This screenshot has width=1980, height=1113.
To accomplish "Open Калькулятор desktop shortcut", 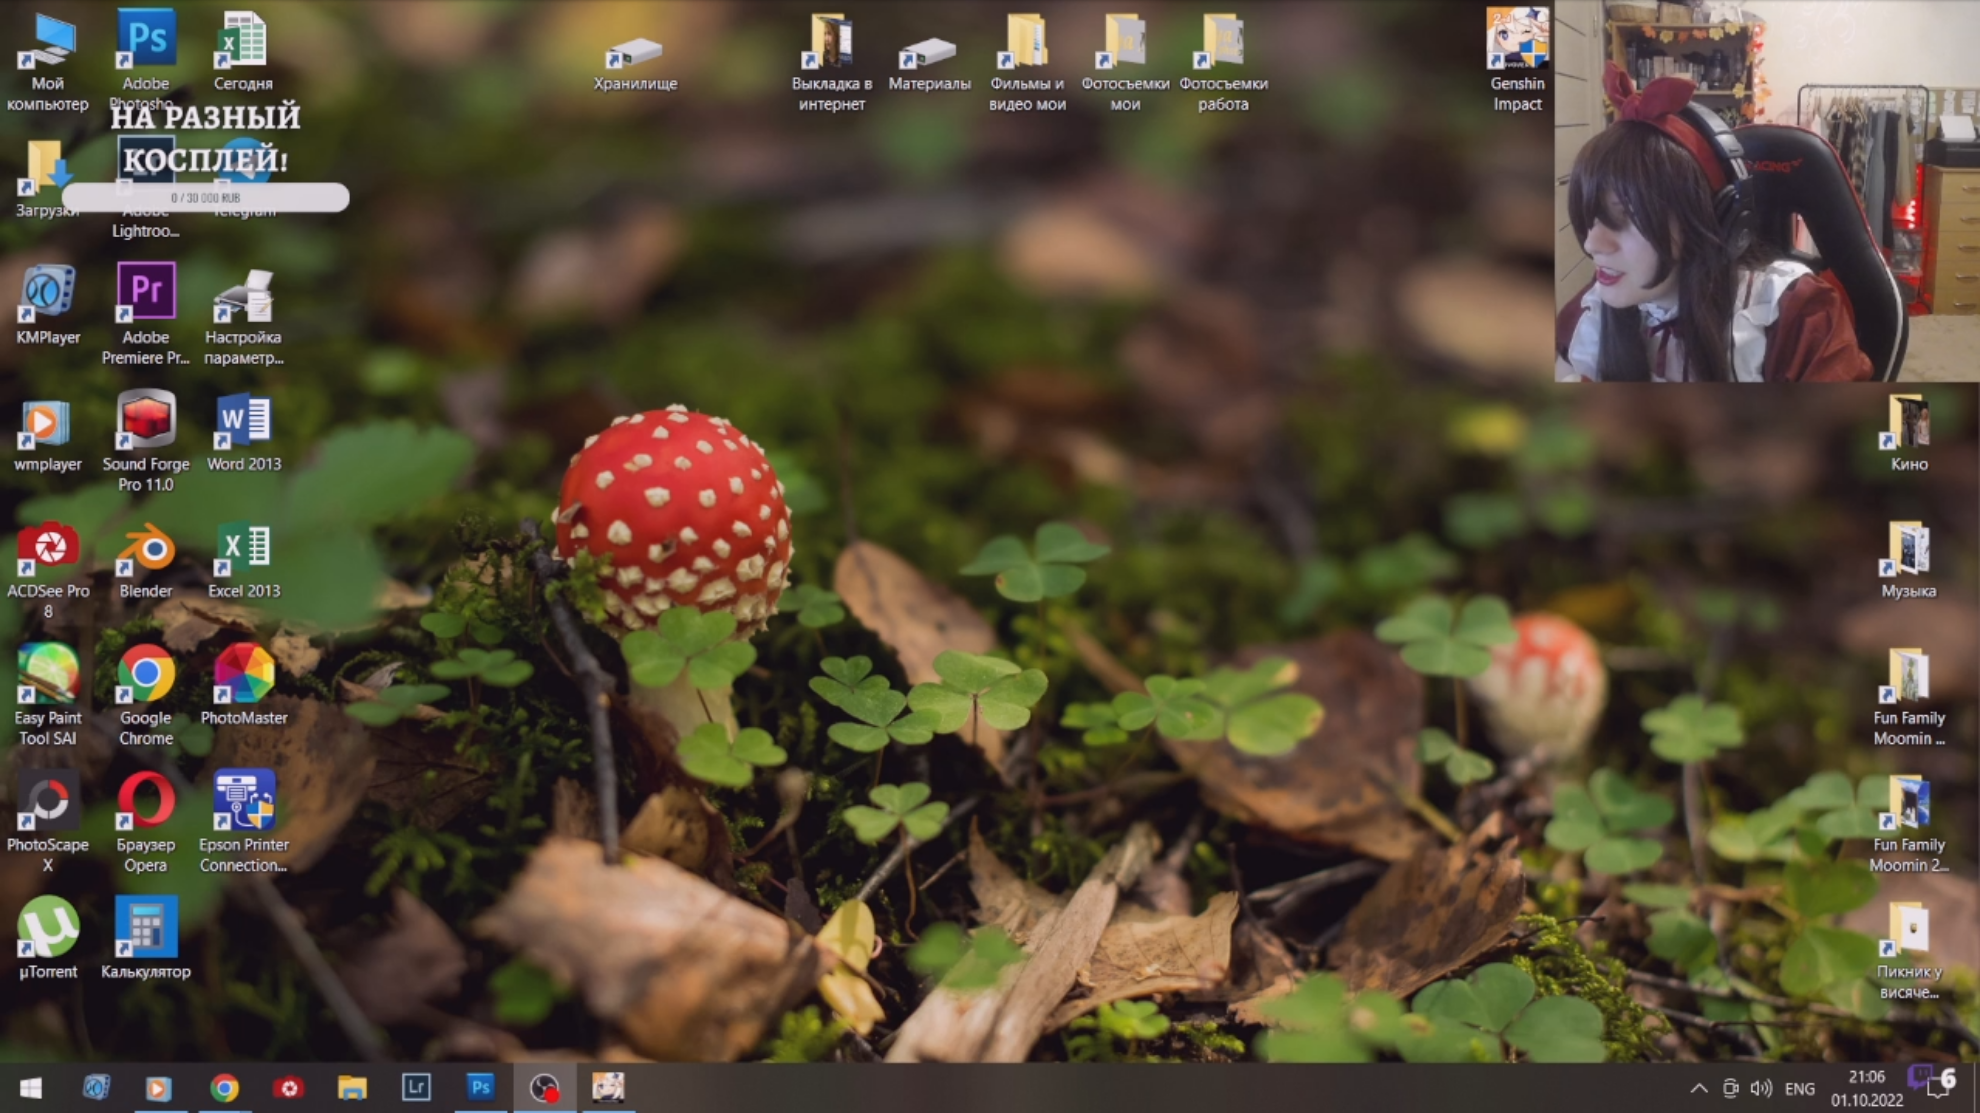I will tap(146, 938).
